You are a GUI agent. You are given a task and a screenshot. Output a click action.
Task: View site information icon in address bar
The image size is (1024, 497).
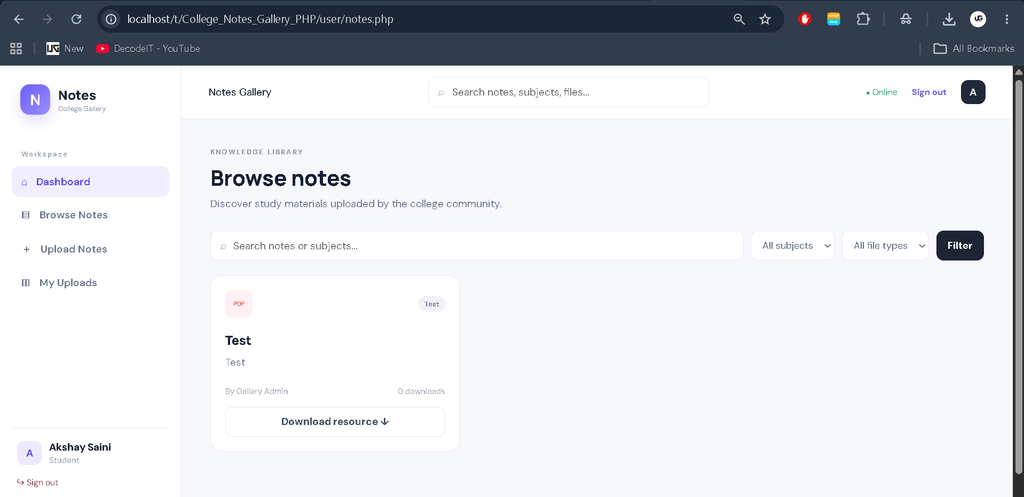coord(112,19)
